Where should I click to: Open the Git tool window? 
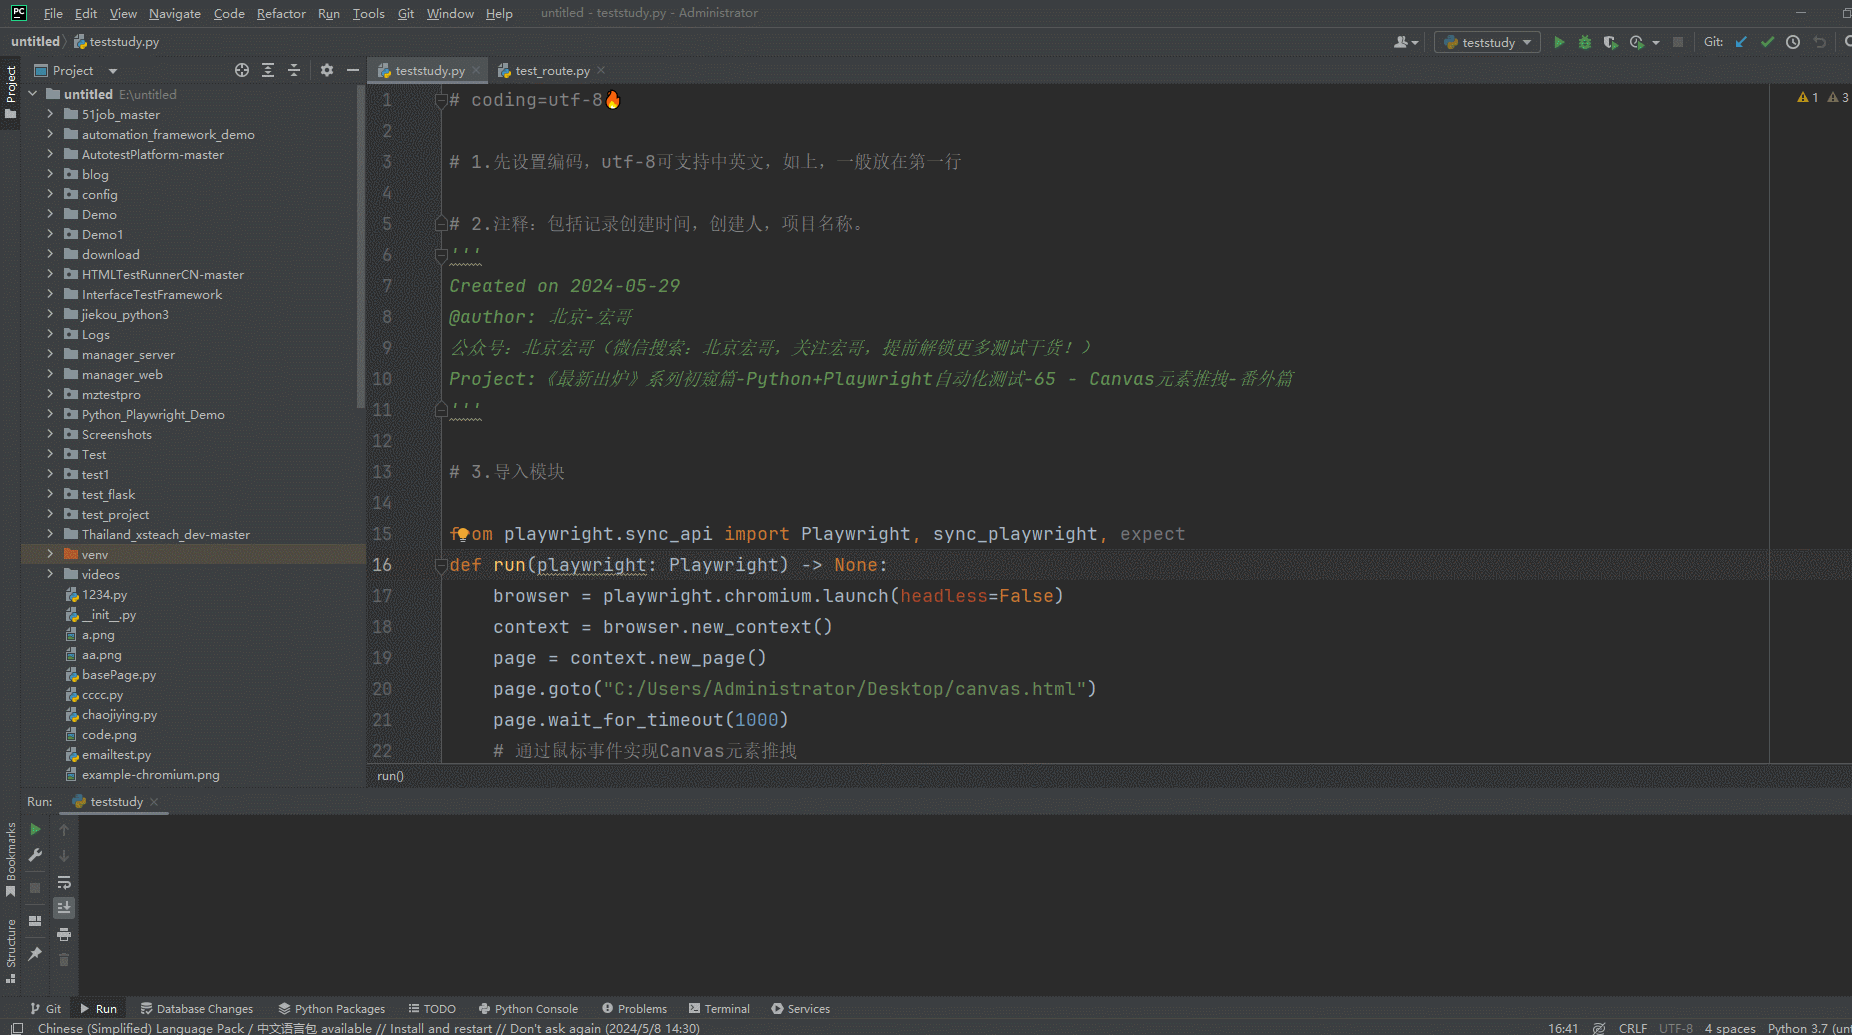[x=45, y=1009]
